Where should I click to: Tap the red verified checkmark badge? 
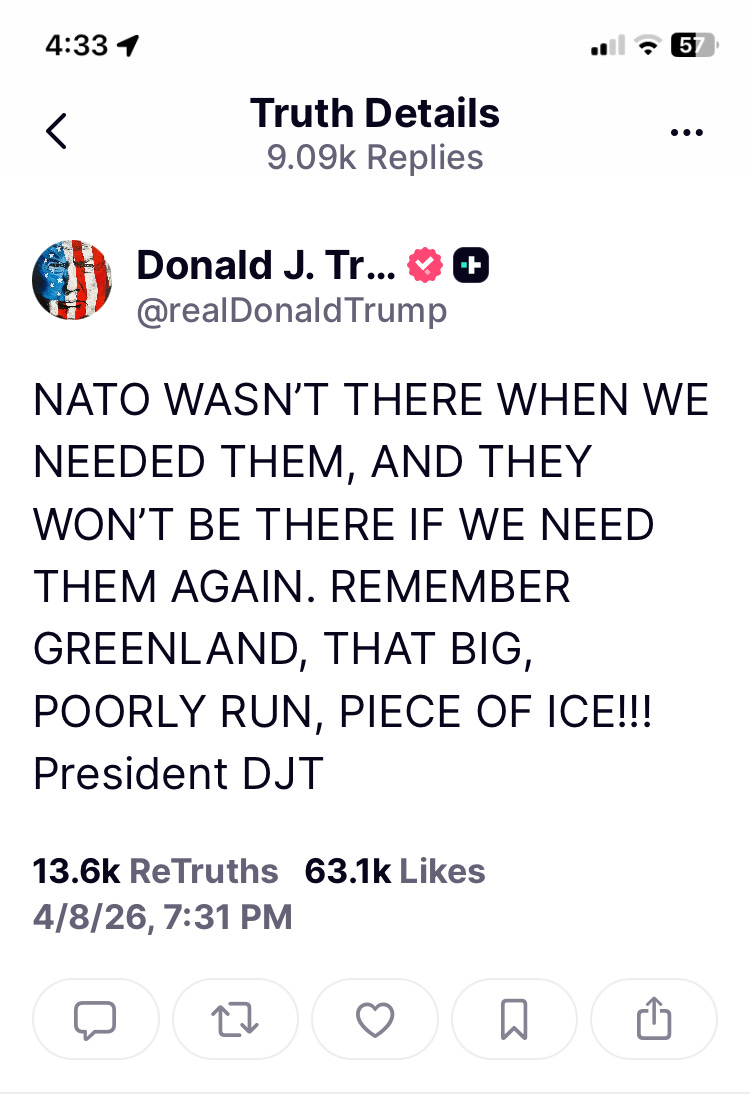[x=425, y=266]
